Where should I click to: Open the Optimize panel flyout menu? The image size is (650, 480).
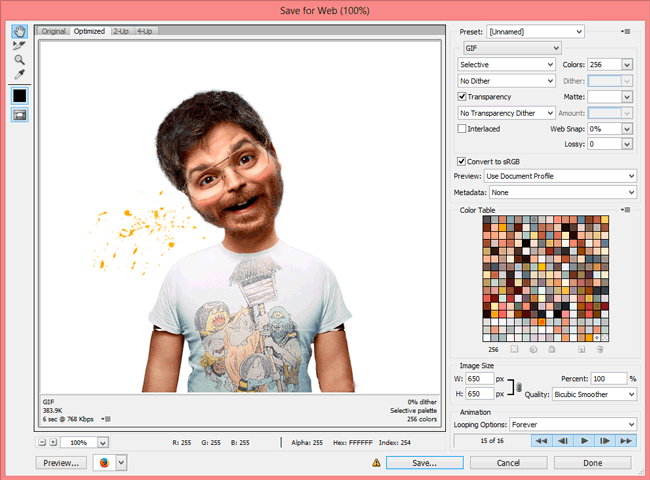626,32
